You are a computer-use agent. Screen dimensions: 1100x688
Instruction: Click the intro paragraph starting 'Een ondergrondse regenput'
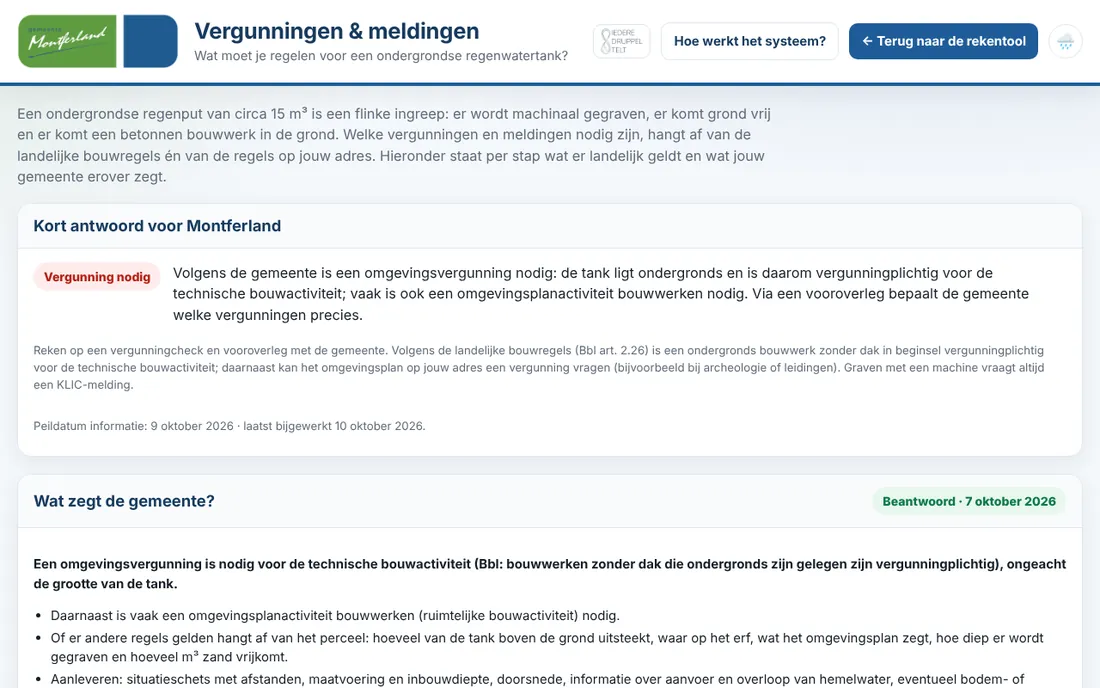coord(394,145)
